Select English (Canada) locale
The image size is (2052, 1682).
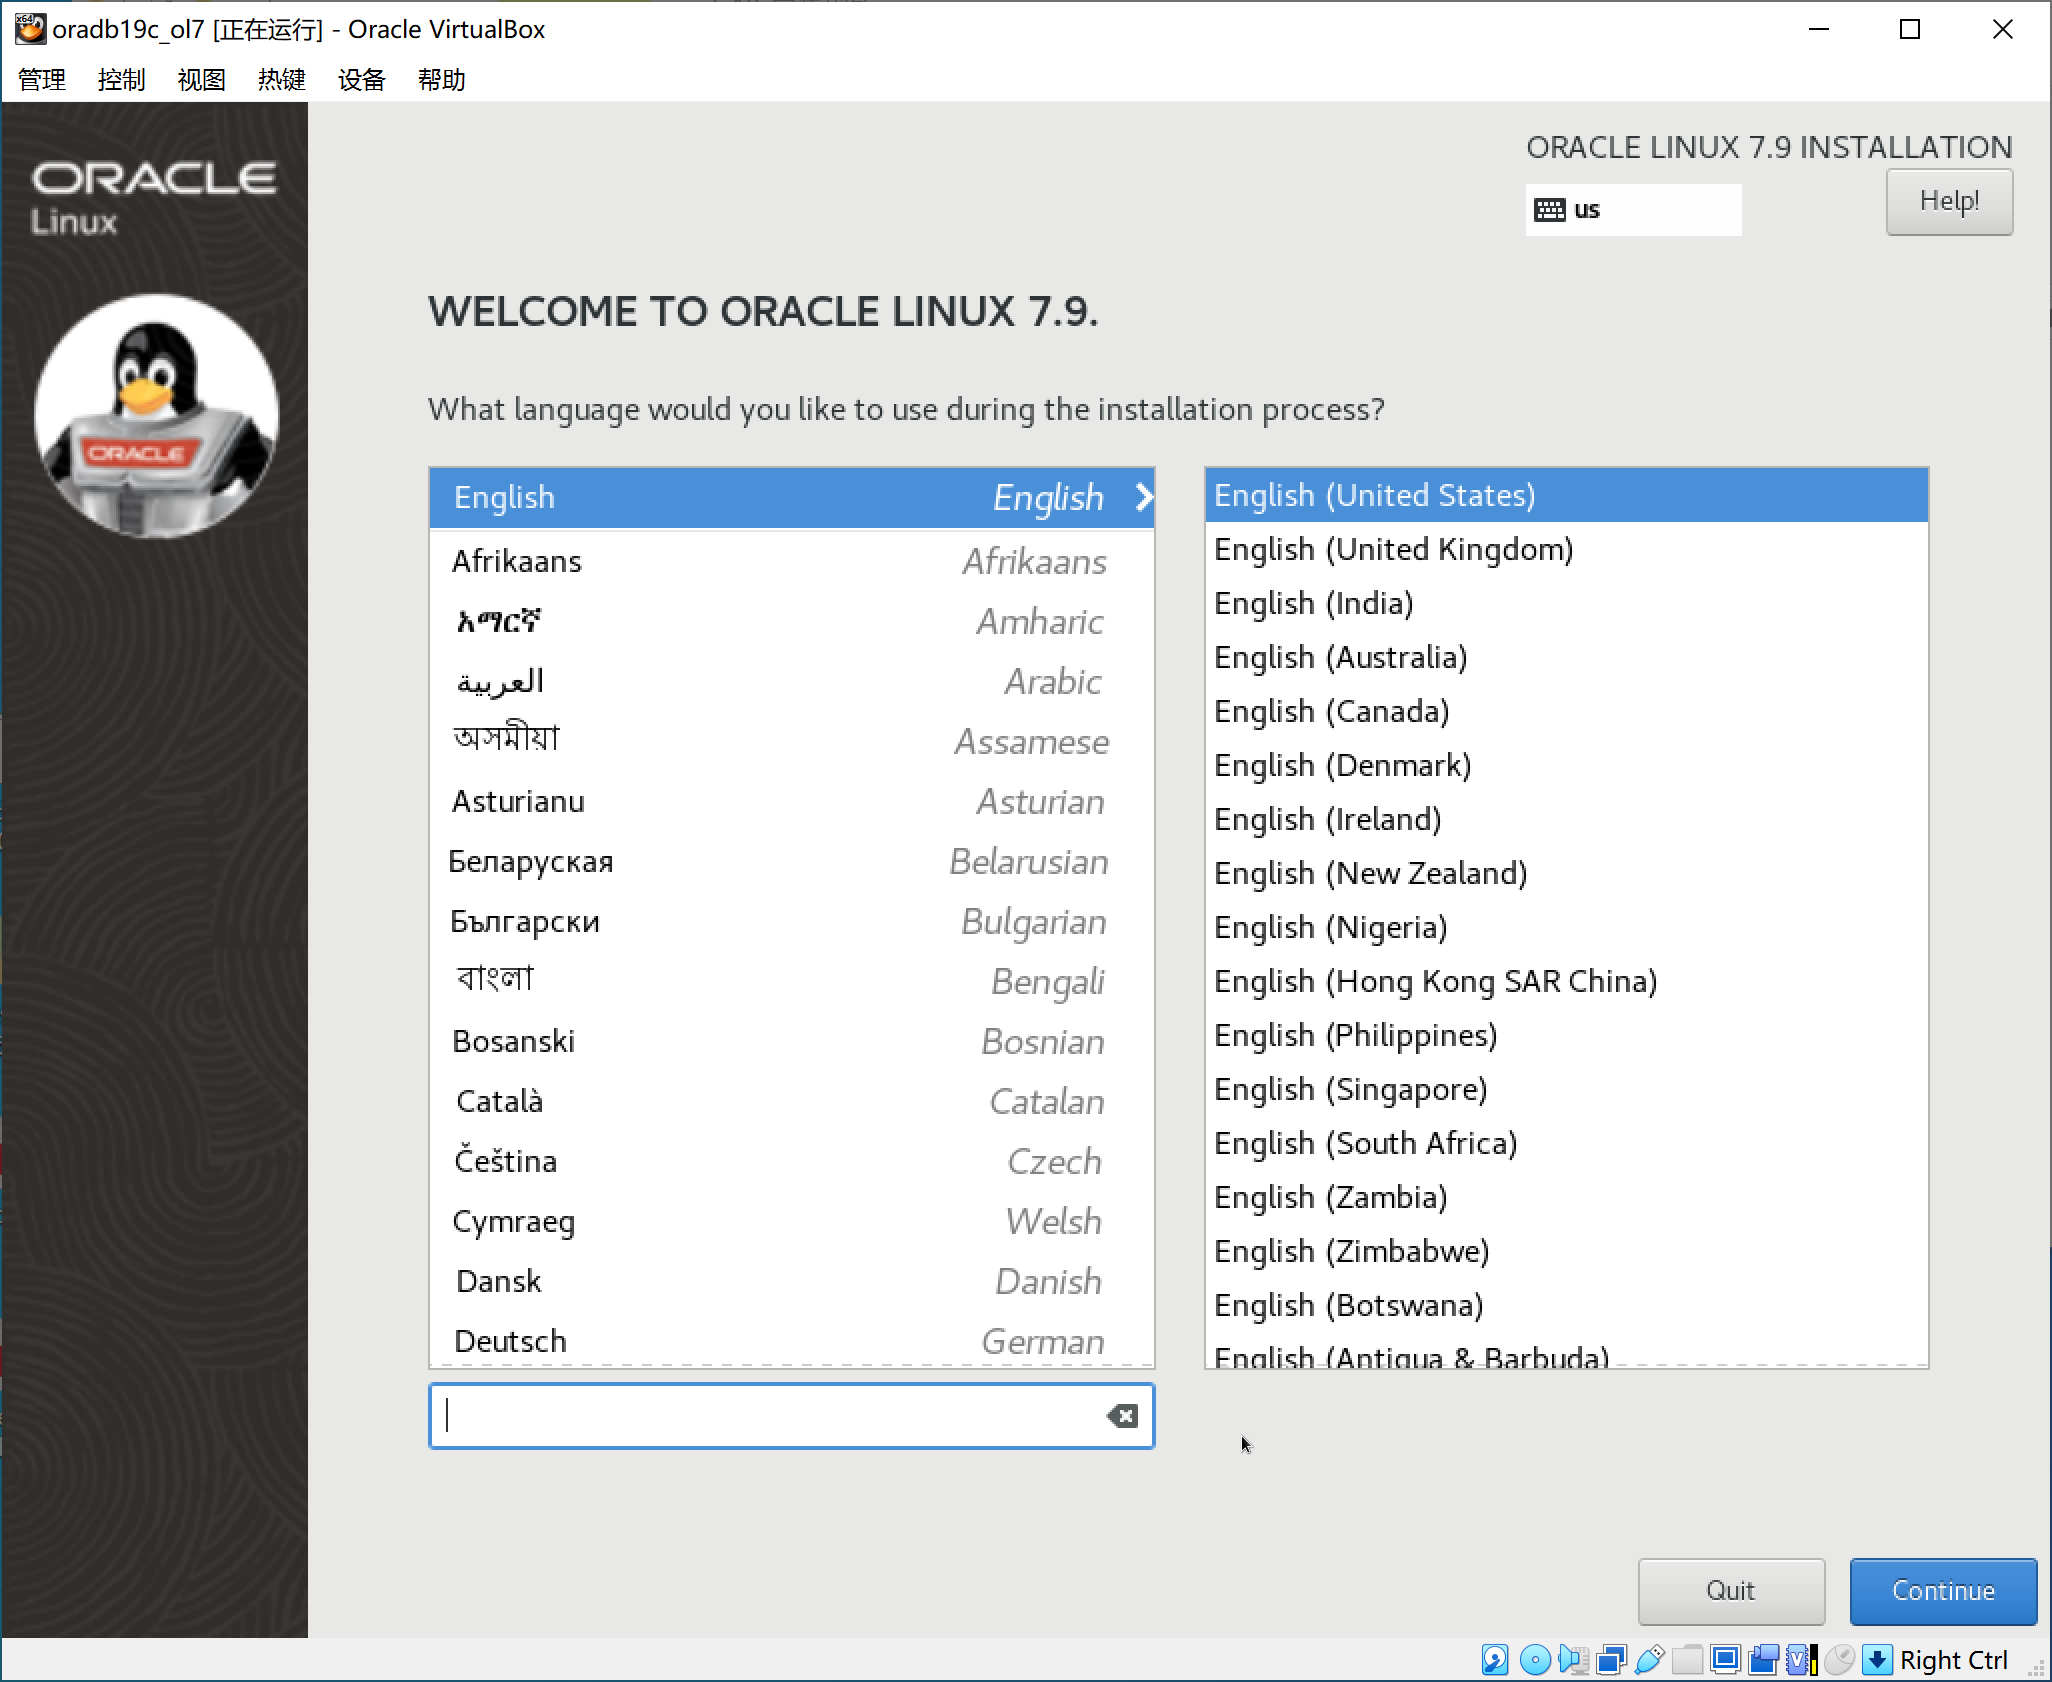[1331, 711]
